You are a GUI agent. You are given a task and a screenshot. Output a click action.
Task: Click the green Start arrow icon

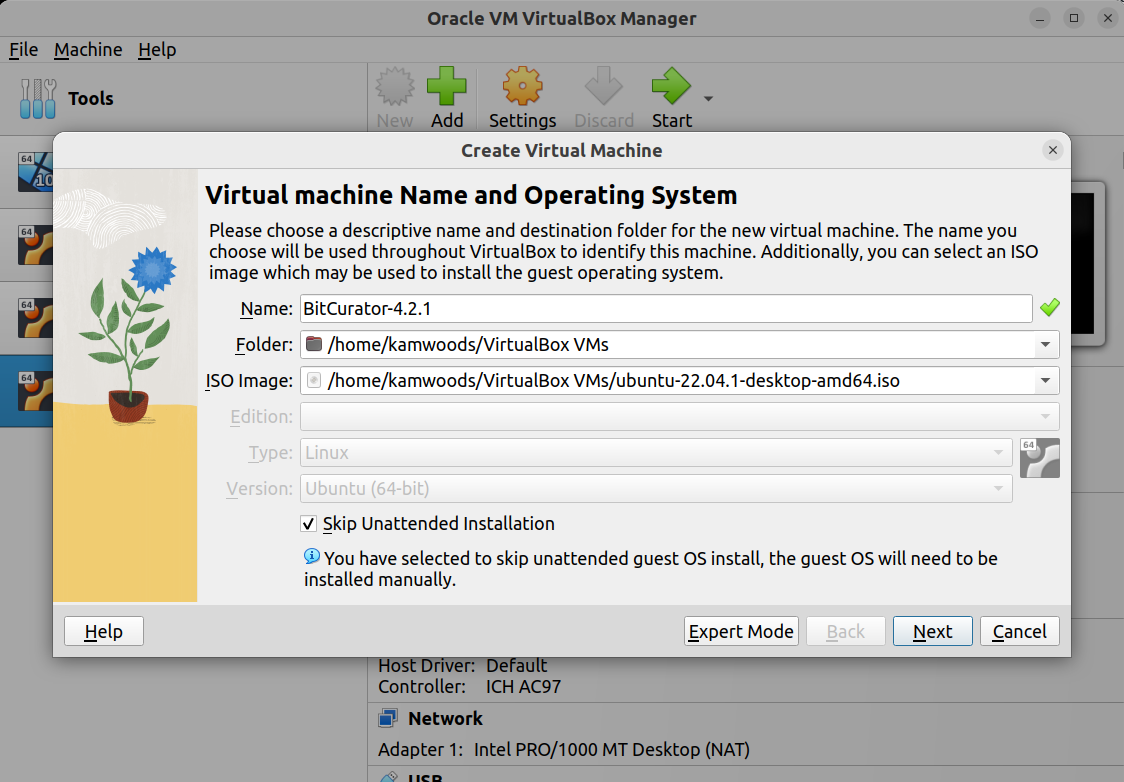point(671,87)
